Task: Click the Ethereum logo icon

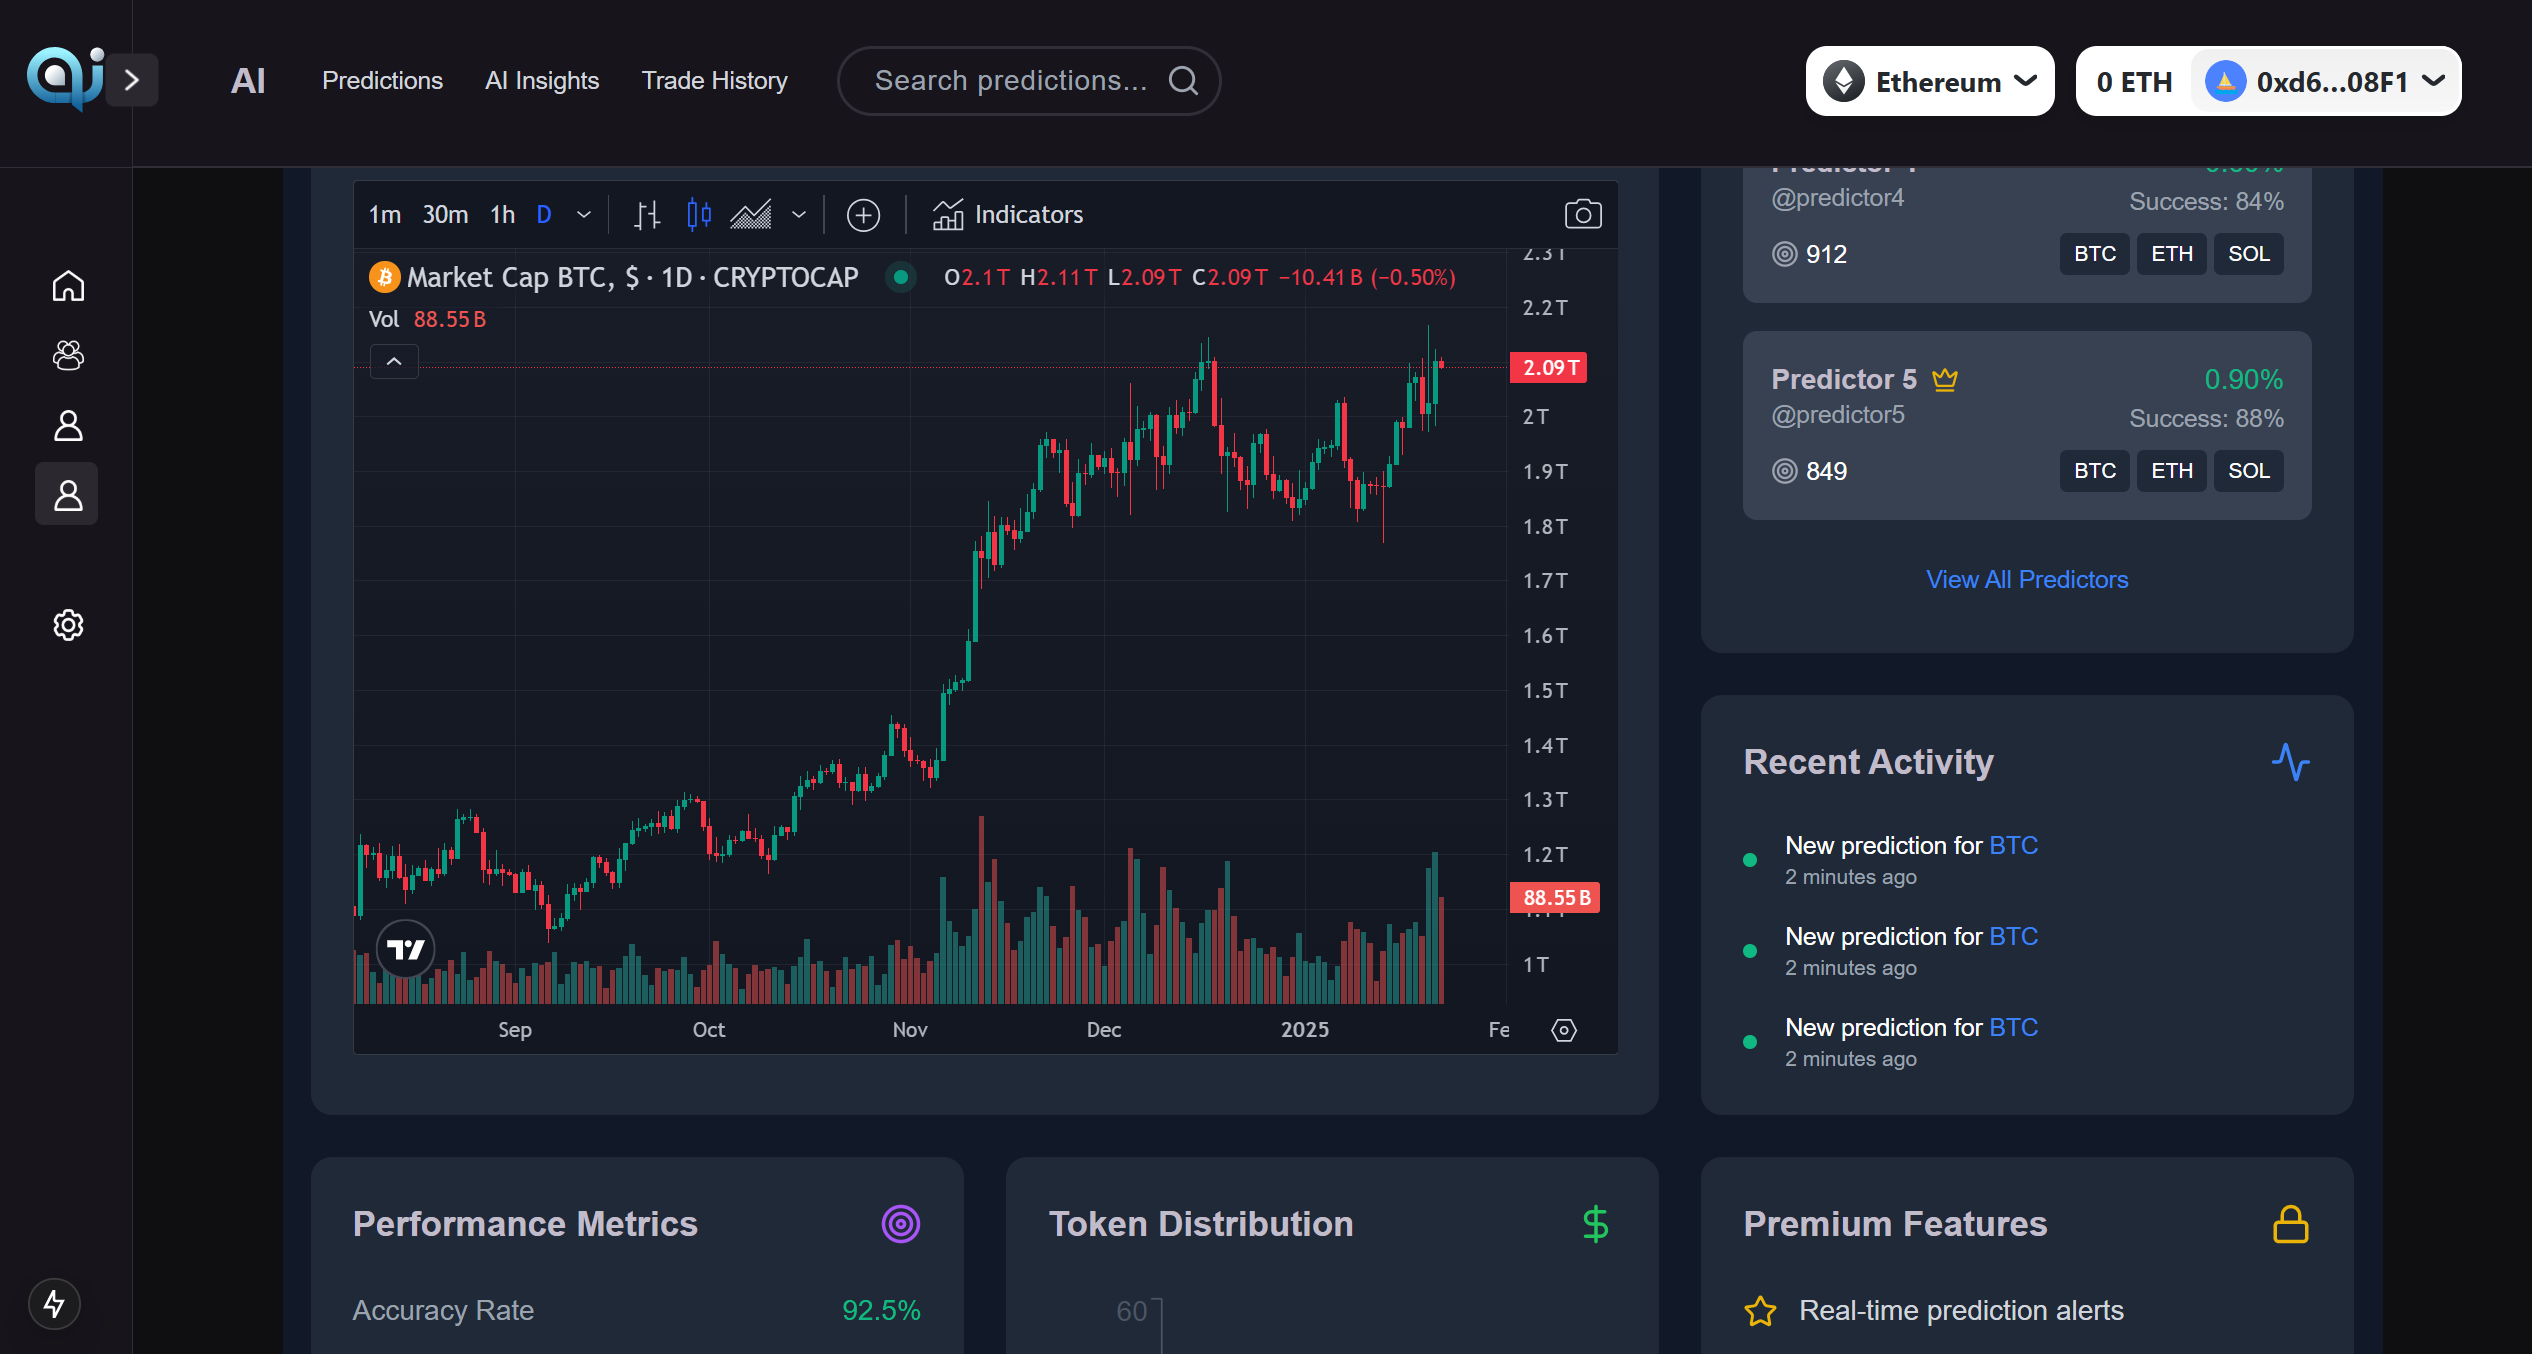Action: click(1843, 81)
